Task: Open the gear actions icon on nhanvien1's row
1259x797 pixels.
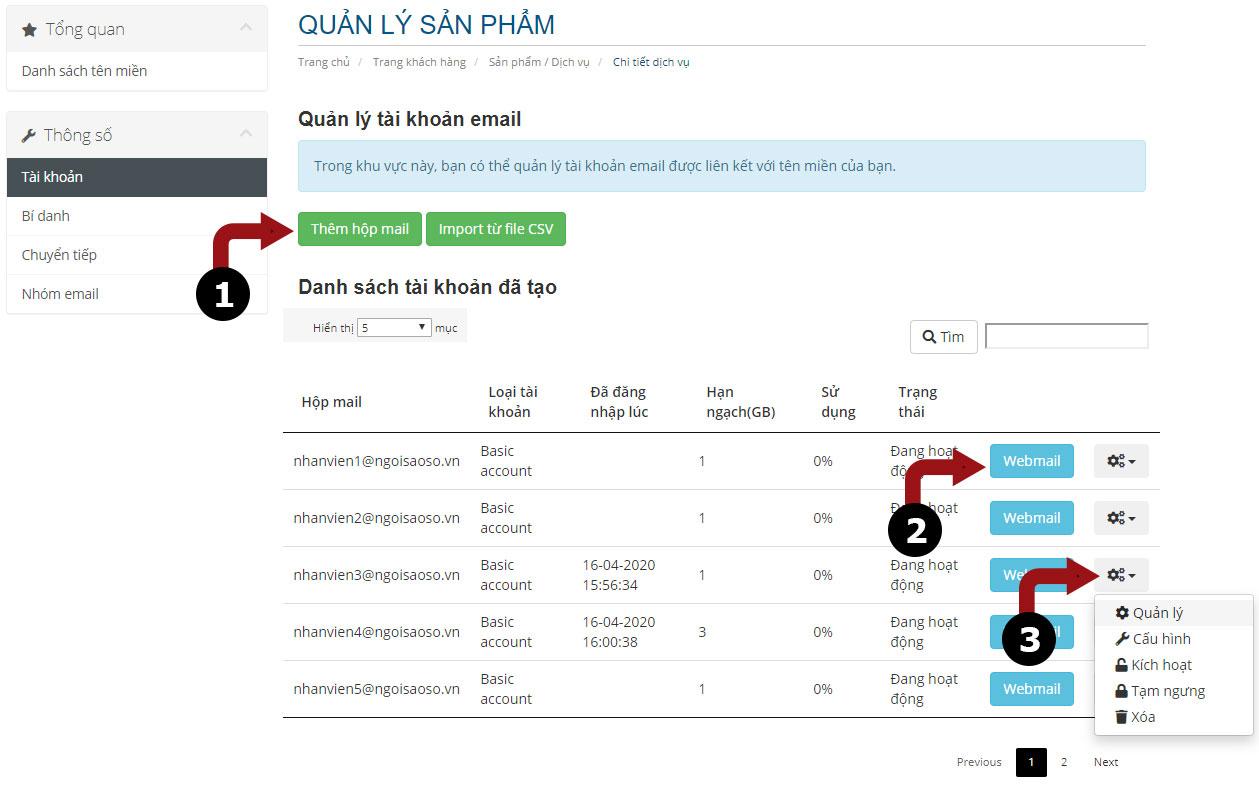Action: [x=1120, y=461]
